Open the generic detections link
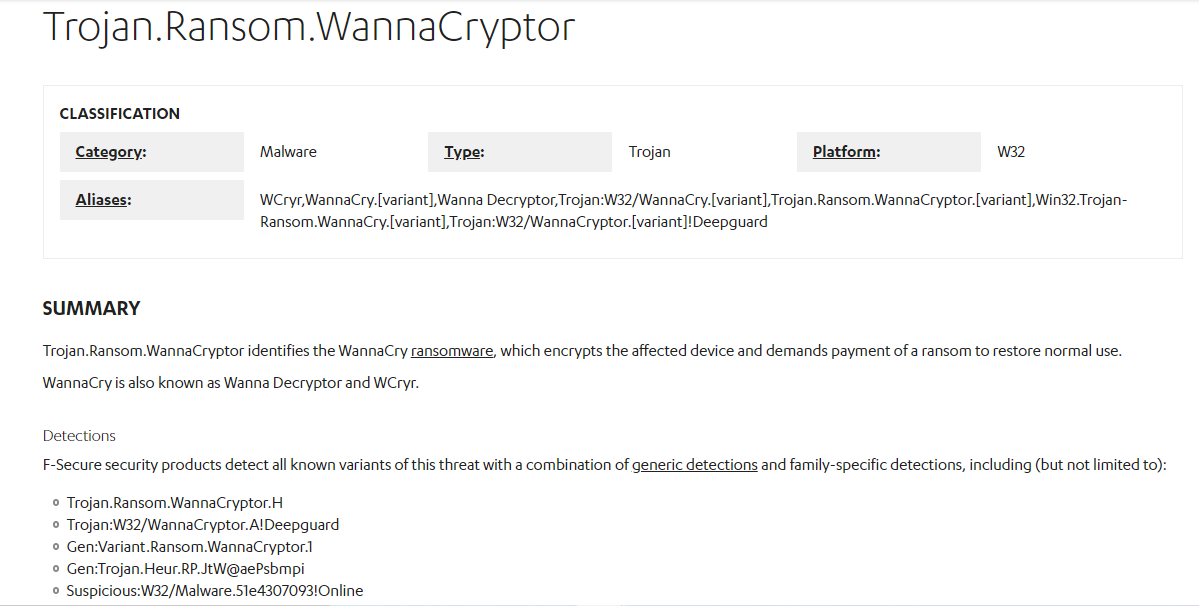 click(x=694, y=465)
